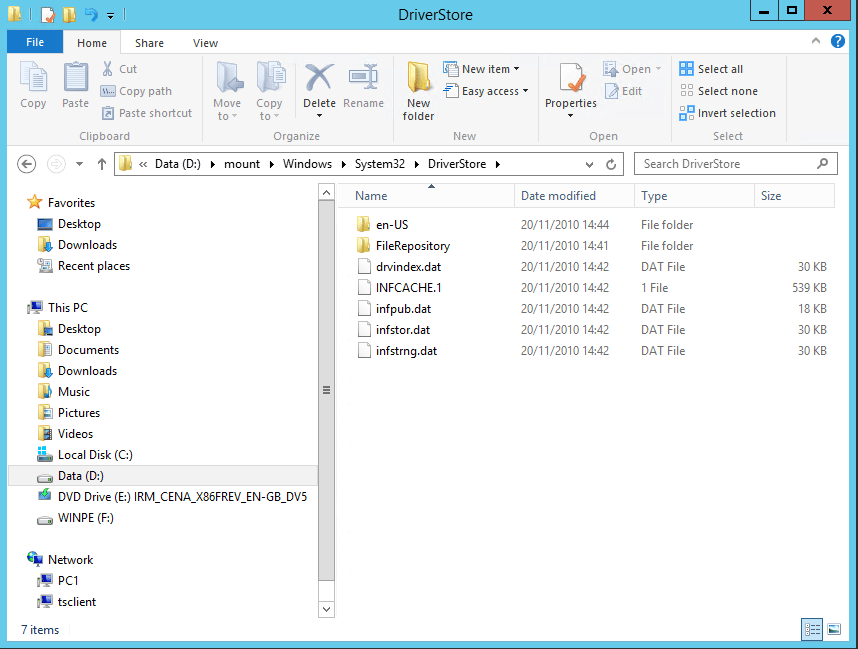The width and height of the screenshot is (858, 649).
Task: Navigate back using the back arrow
Action: pos(26,163)
